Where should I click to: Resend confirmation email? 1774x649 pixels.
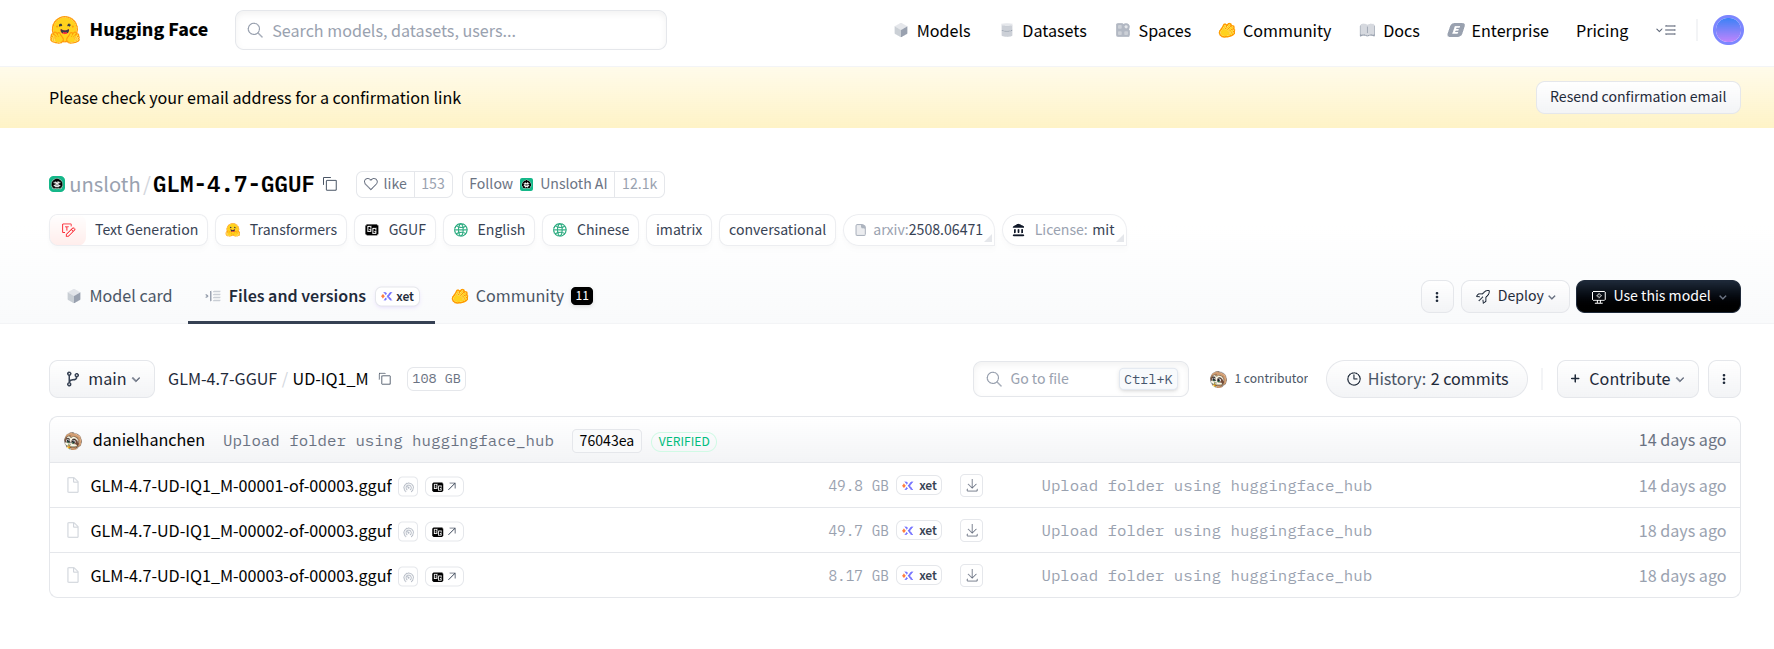click(1638, 97)
